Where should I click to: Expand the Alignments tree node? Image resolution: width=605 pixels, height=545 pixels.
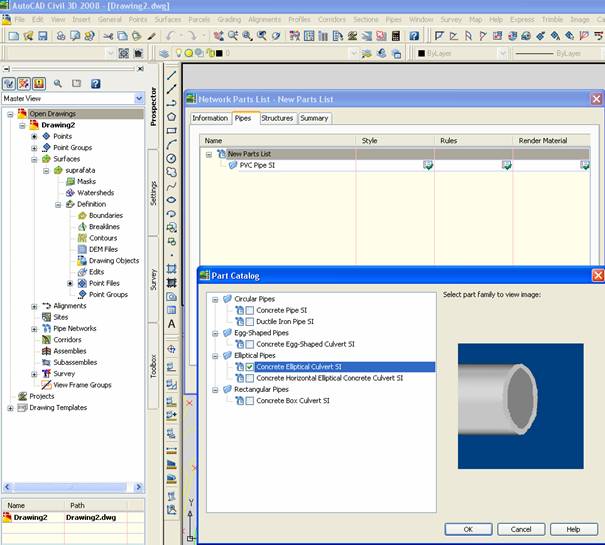pyautogui.click(x=34, y=307)
